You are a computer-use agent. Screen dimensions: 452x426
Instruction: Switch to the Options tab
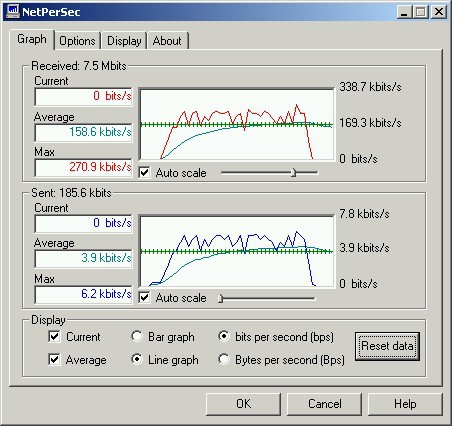click(x=77, y=41)
